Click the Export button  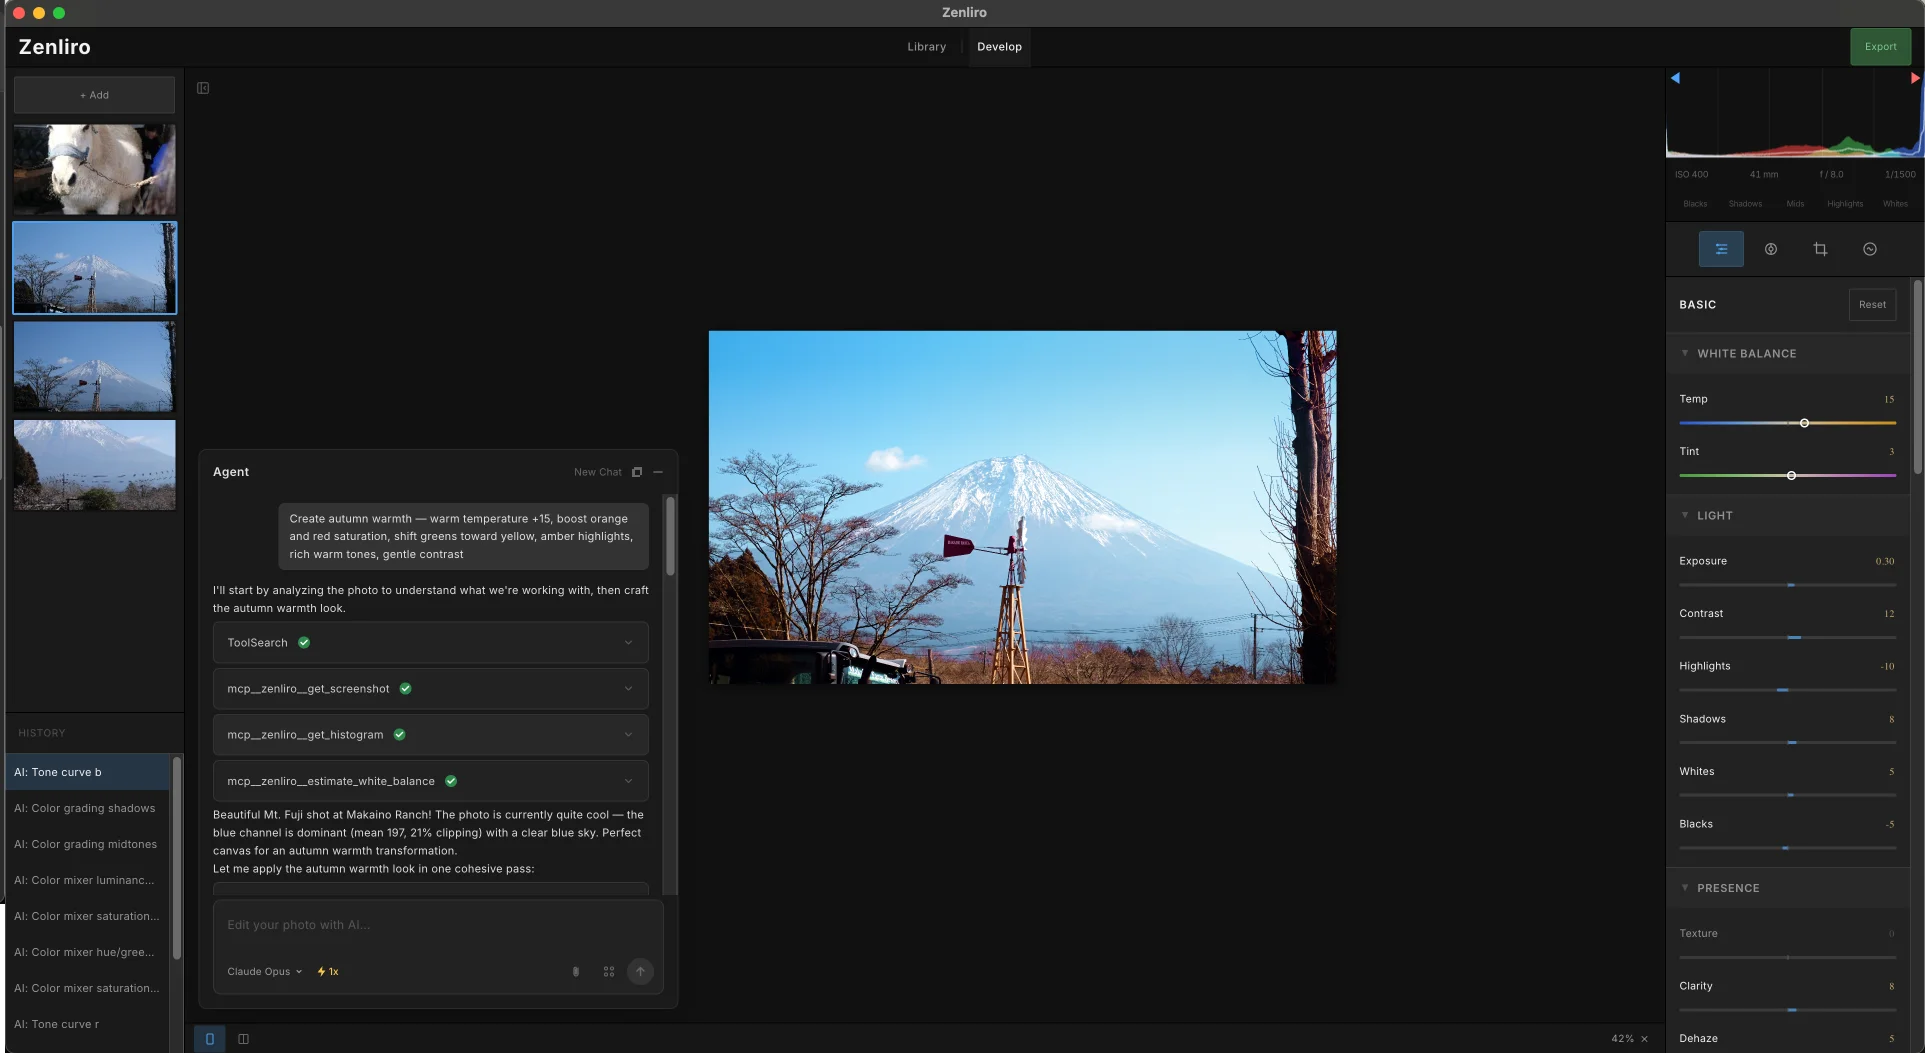(x=1880, y=46)
